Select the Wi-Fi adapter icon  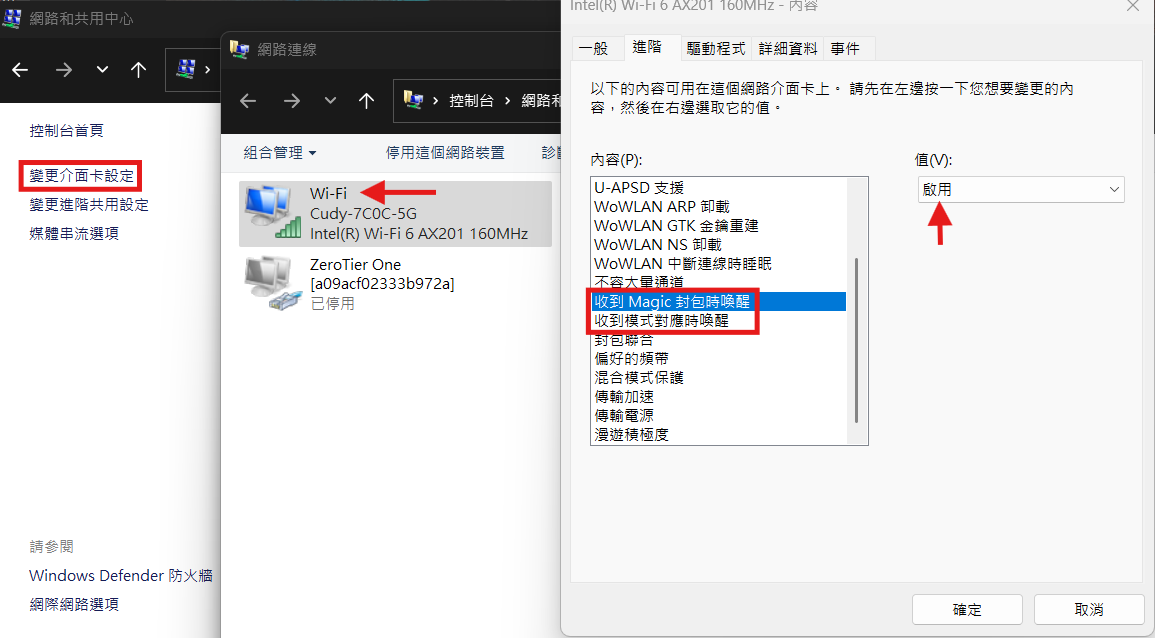[x=272, y=213]
